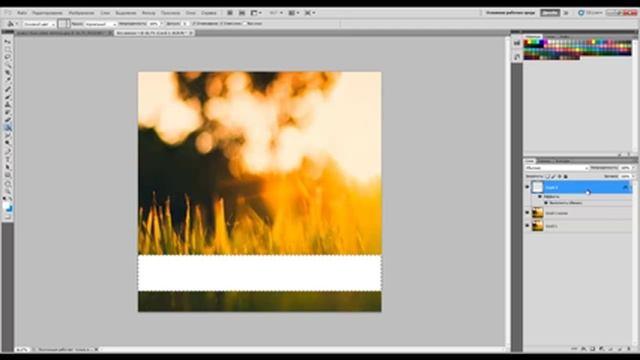Viewport: 640px width, 360px height.
Task: Launch Mini Bridge from application bar
Action: click(242, 13)
